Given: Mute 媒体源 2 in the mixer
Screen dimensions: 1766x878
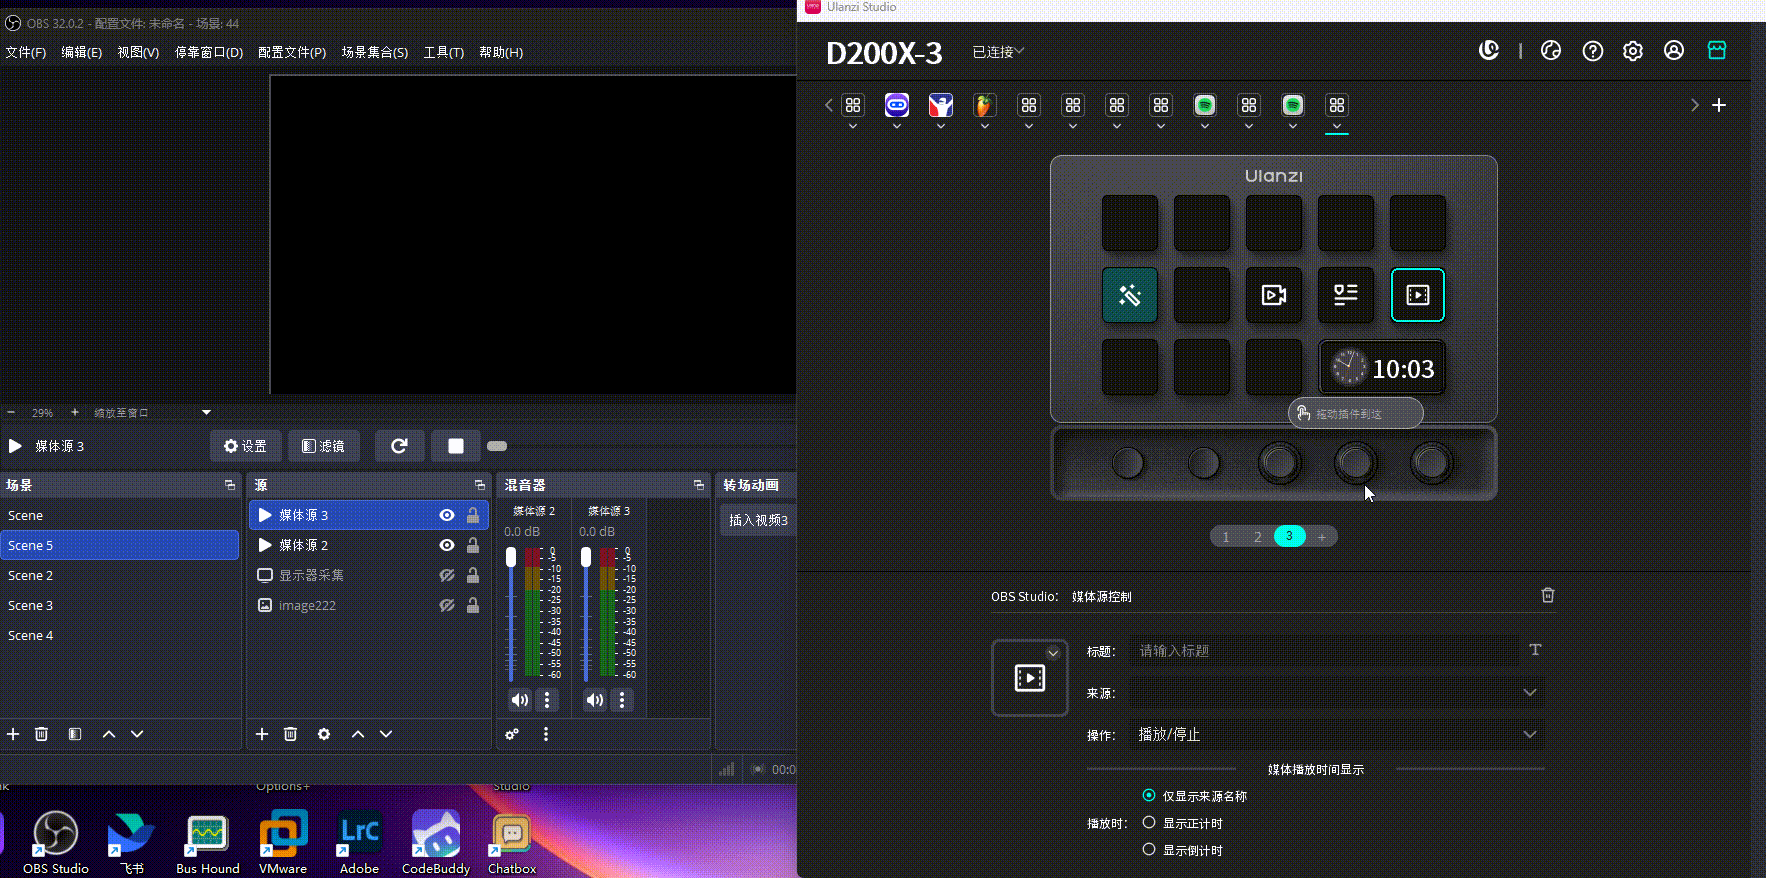Looking at the screenshot, I should (x=520, y=700).
